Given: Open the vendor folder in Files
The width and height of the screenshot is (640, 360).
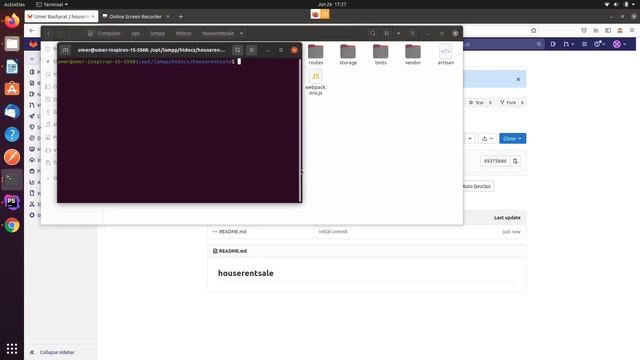Looking at the screenshot, I should click(413, 55).
